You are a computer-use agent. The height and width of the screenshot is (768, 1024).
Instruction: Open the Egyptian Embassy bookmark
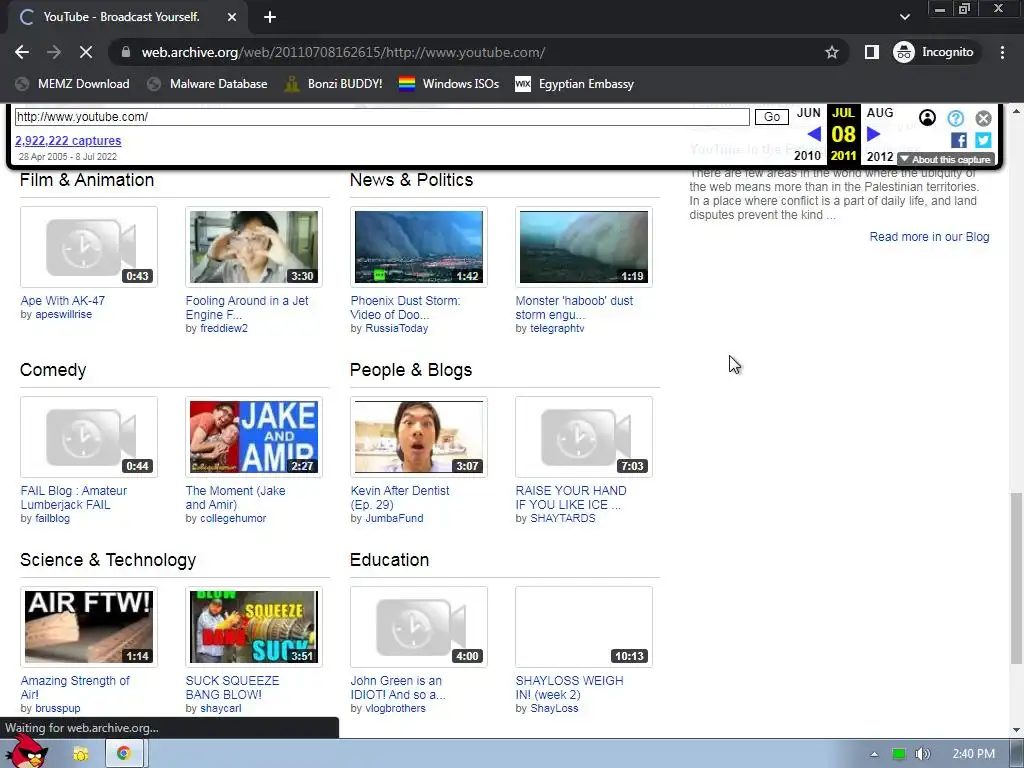pyautogui.click(x=575, y=84)
